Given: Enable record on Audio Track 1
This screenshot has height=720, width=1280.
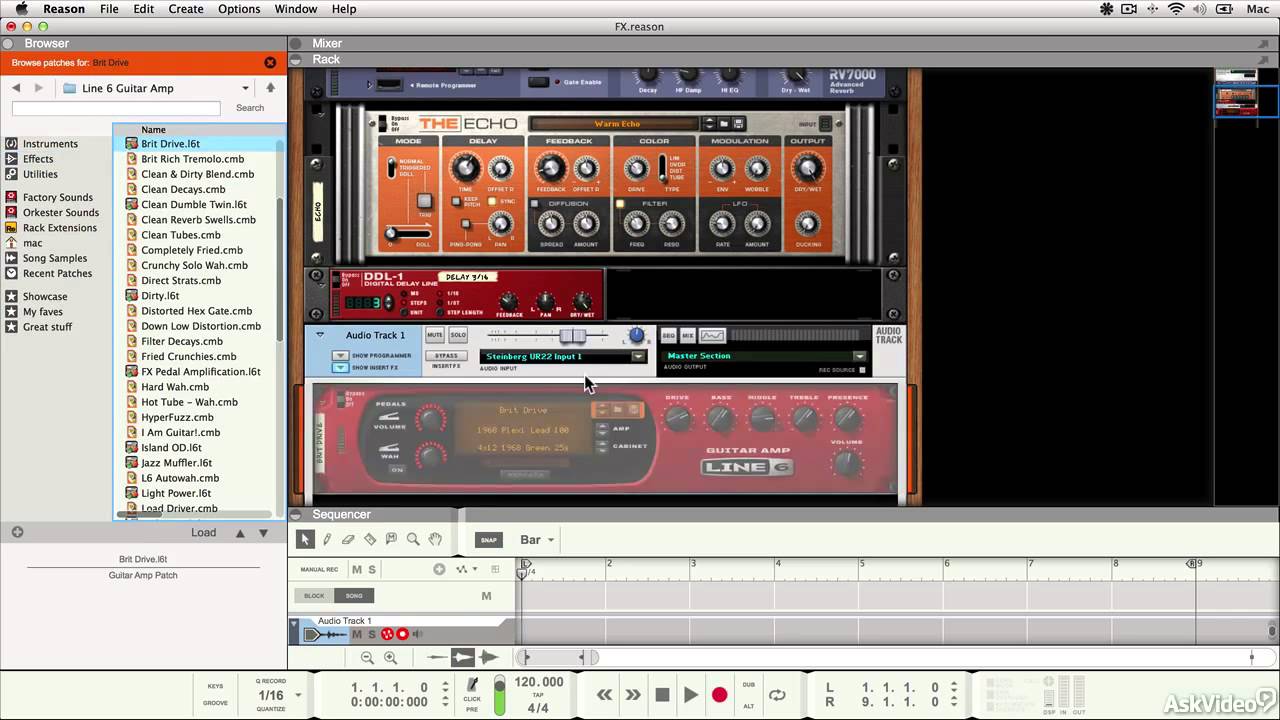Looking at the screenshot, I should [x=403, y=634].
